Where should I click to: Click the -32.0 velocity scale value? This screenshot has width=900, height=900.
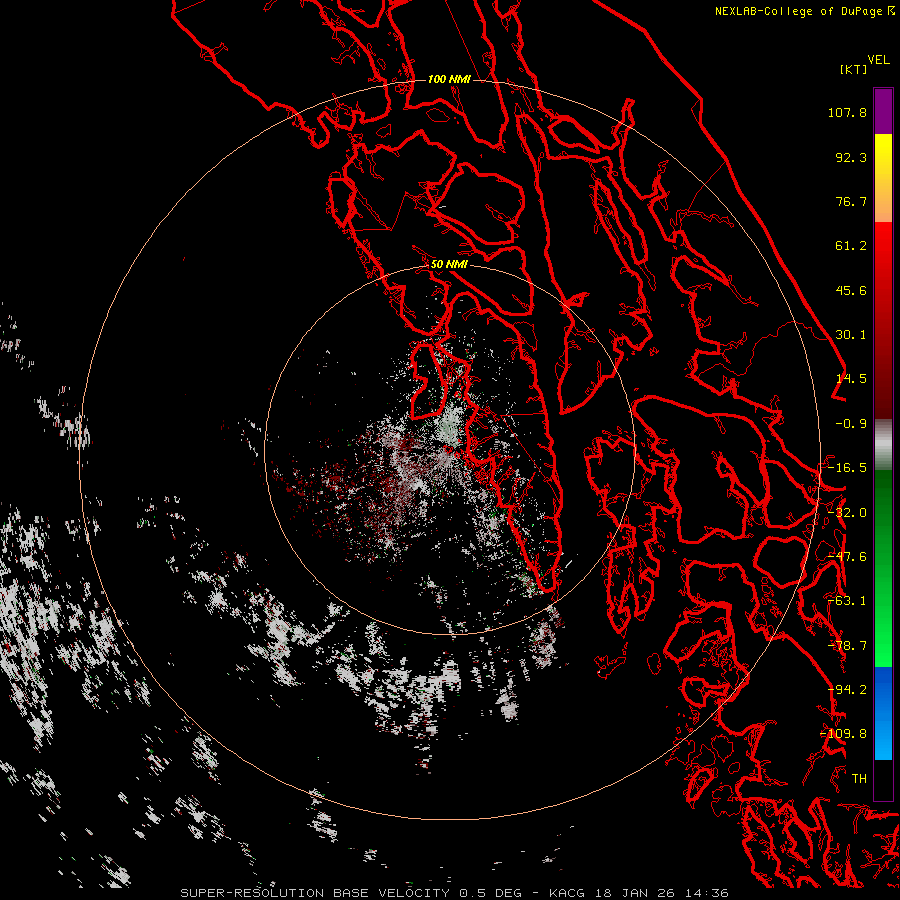[x=847, y=513]
